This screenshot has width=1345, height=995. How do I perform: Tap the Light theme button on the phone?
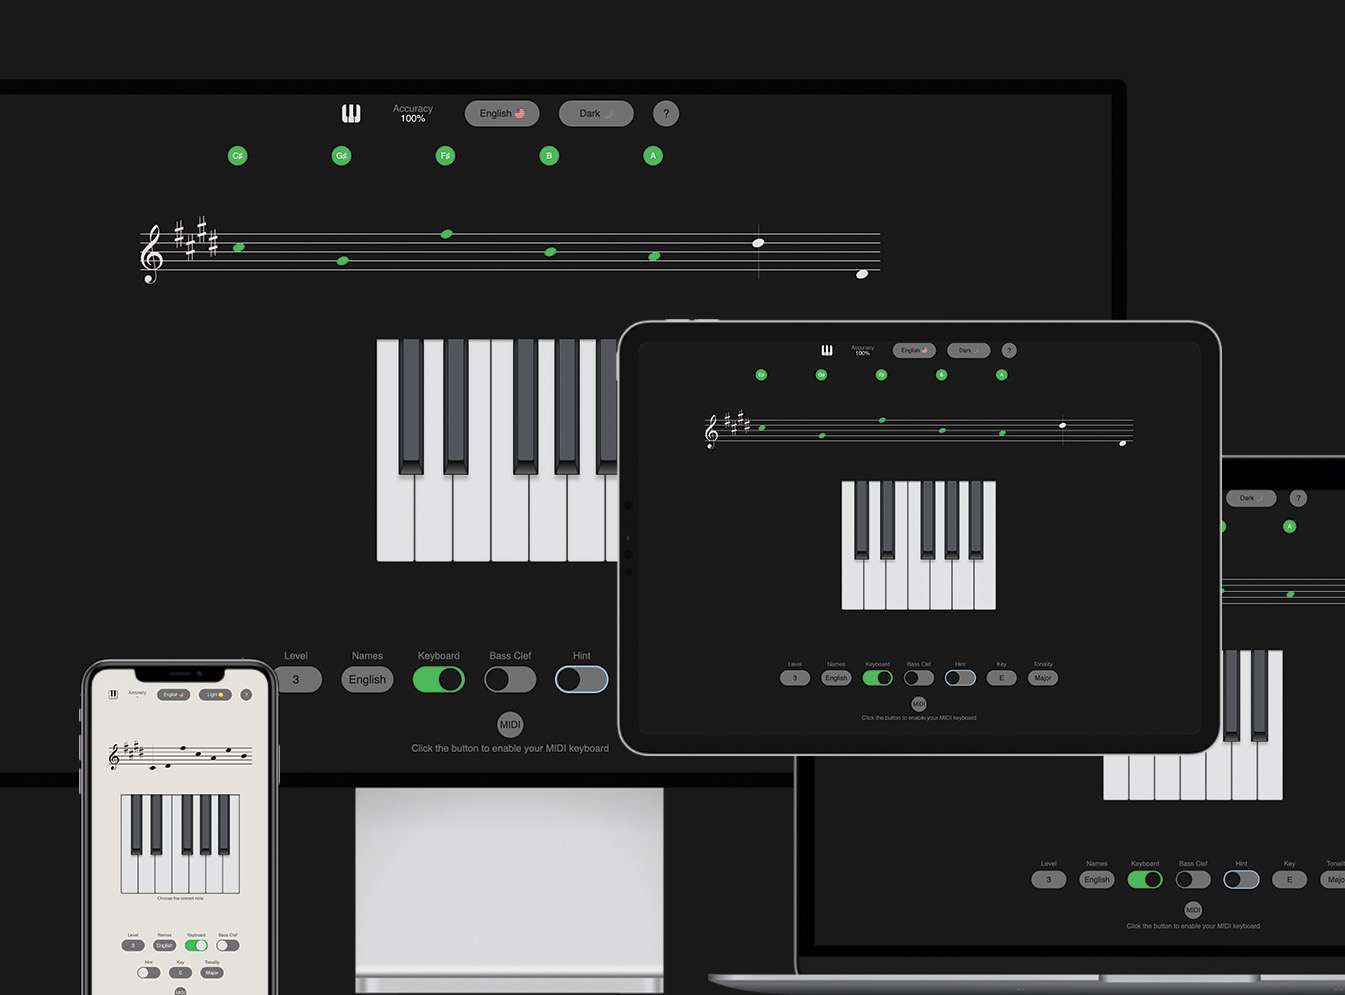click(x=215, y=695)
